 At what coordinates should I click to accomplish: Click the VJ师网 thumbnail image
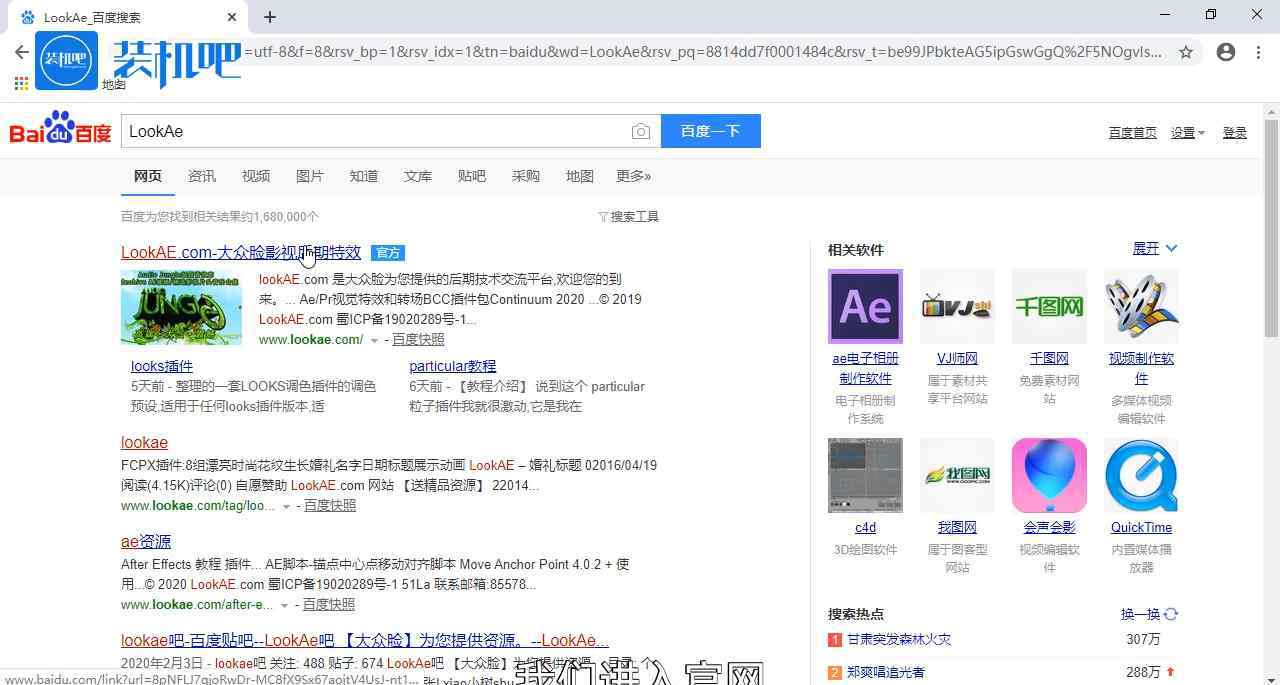tap(957, 306)
